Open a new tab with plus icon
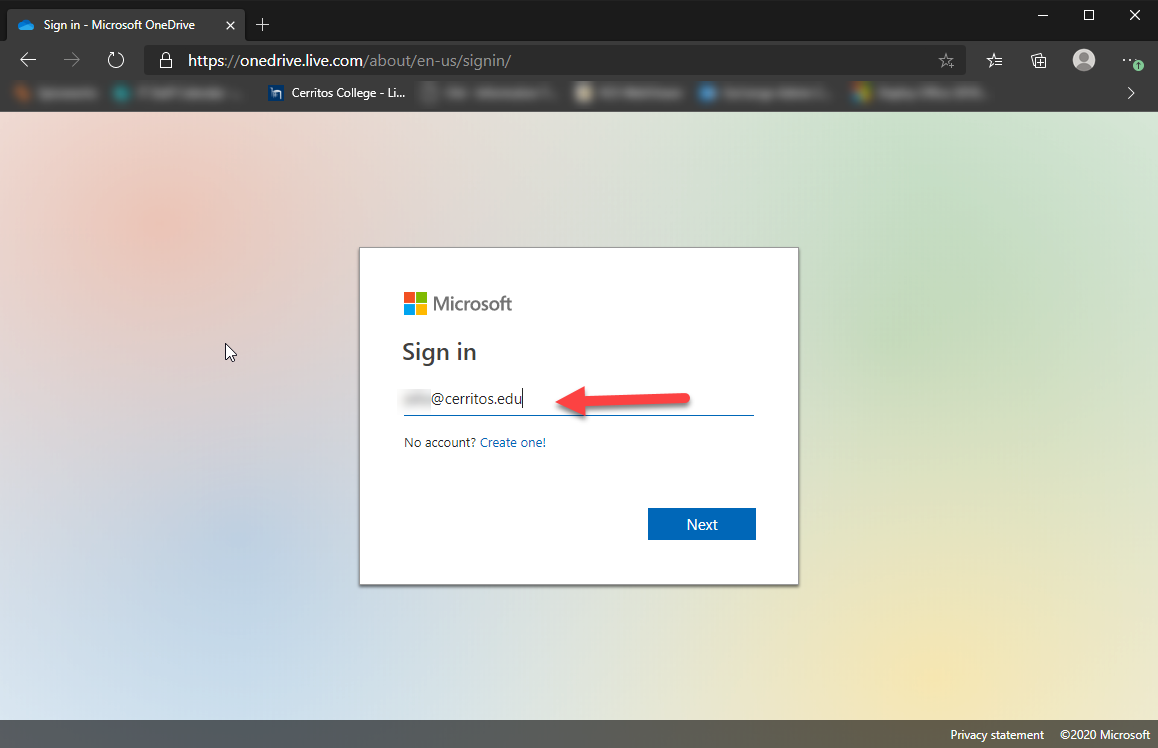The image size is (1158, 748). click(262, 25)
